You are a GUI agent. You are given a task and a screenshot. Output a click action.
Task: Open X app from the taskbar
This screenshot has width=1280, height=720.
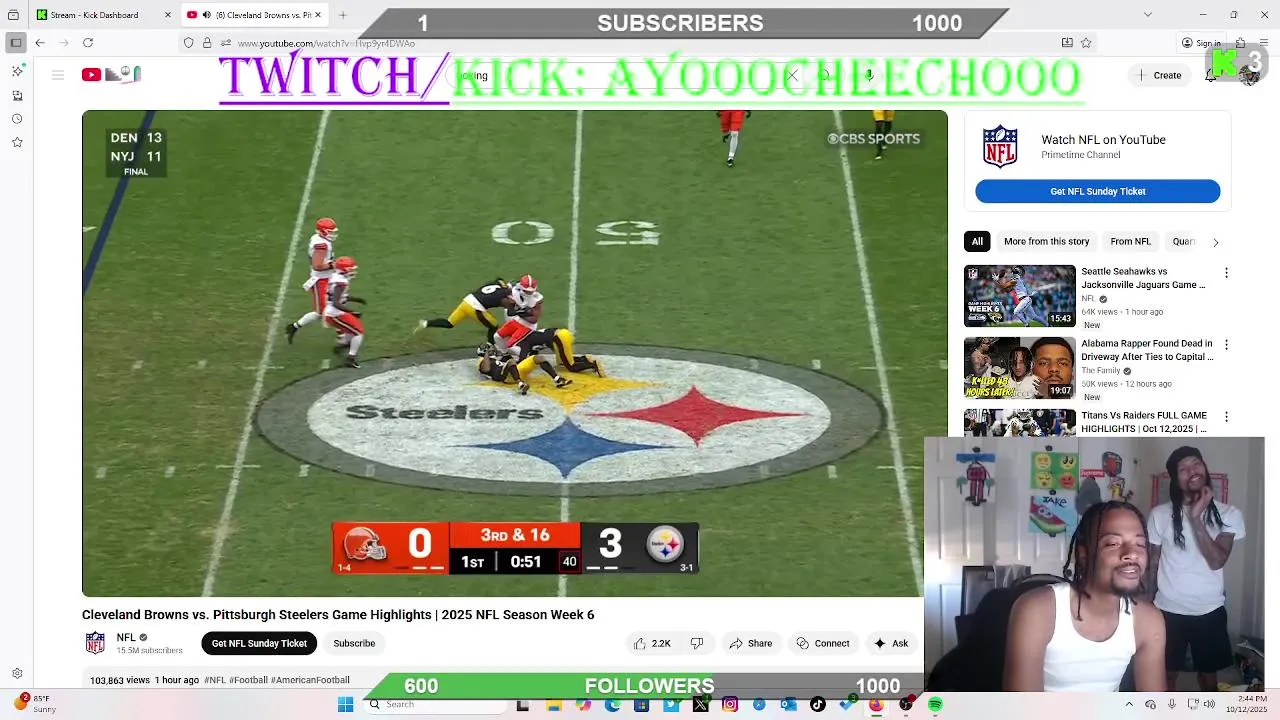tap(700, 705)
